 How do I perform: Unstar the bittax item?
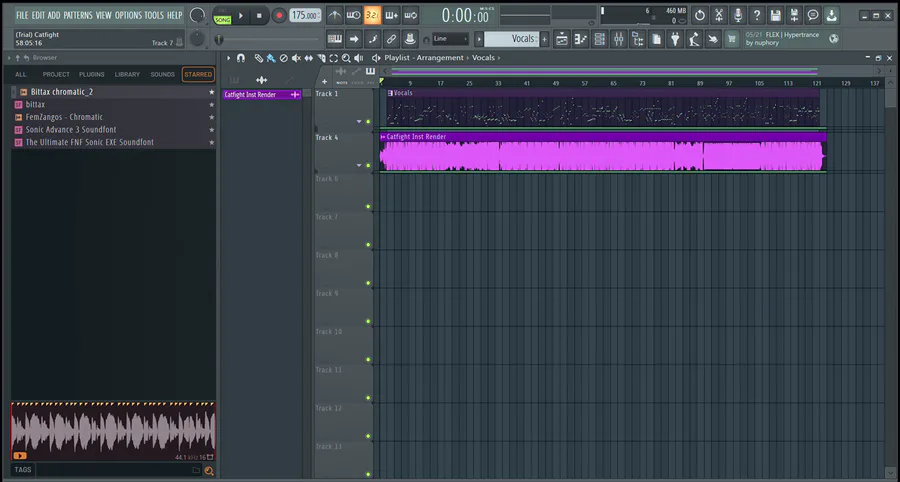pyautogui.click(x=211, y=104)
